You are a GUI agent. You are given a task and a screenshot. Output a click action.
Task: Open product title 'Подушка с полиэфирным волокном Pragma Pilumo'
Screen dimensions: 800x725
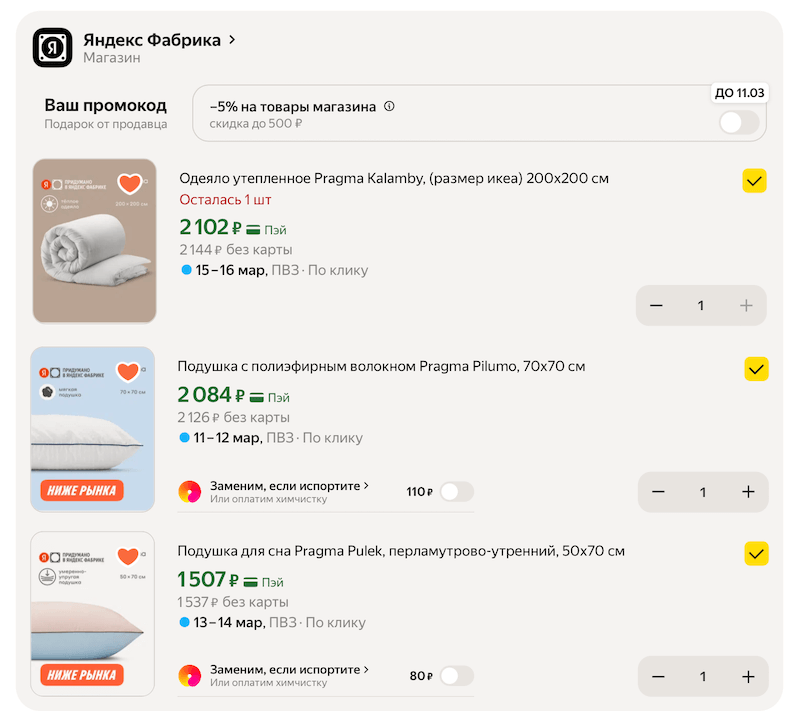(381, 366)
